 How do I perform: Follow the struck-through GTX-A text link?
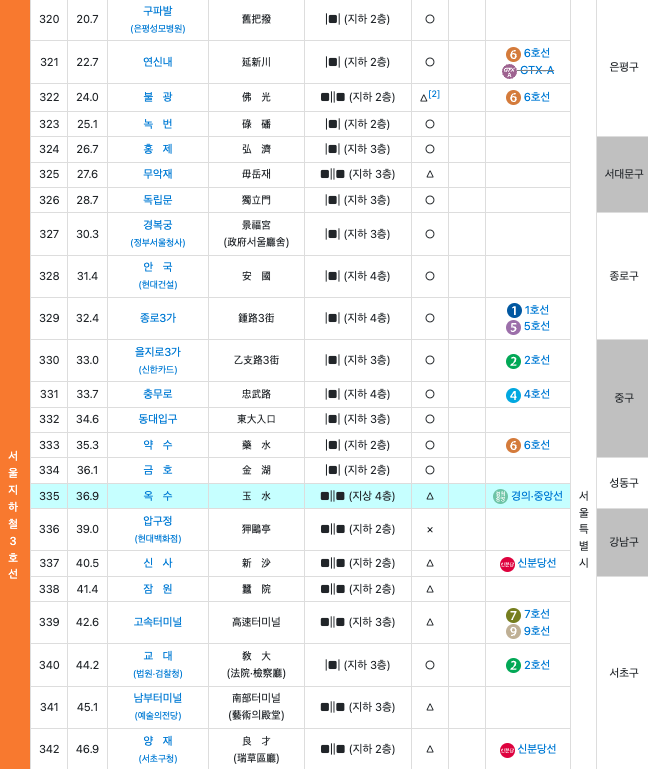[537, 70]
